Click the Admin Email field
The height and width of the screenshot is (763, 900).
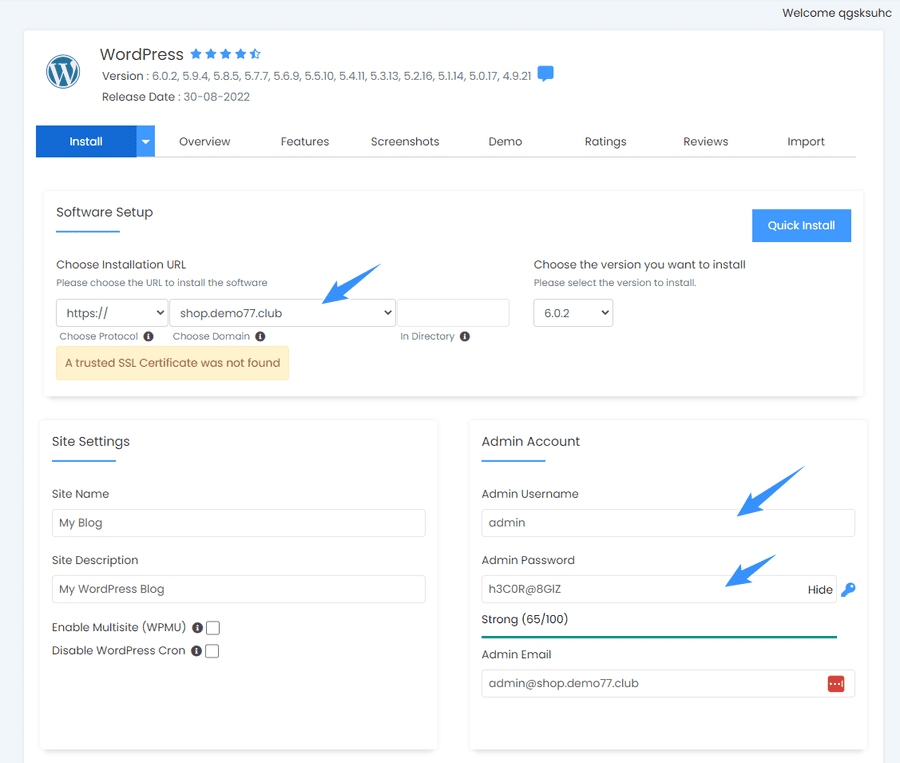(668, 684)
